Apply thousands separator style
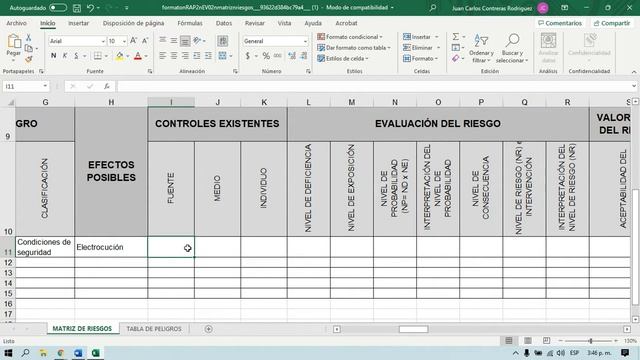 click(x=278, y=56)
